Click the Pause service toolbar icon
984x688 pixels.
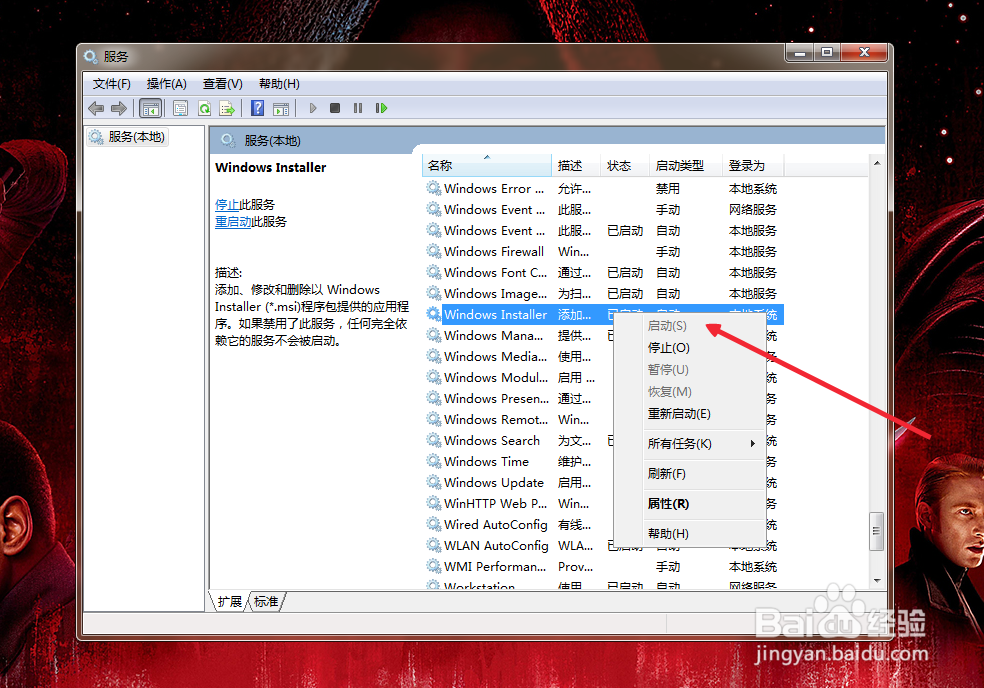(358, 108)
